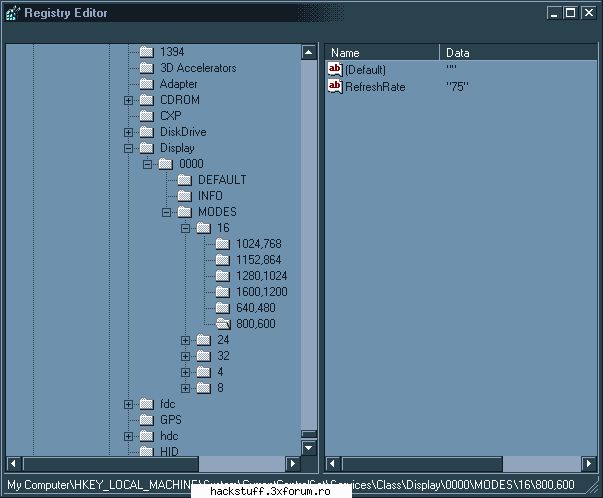Viewport: 603px width, 498px height.
Task: Click the Adapter folder icon
Action: [x=147, y=84]
